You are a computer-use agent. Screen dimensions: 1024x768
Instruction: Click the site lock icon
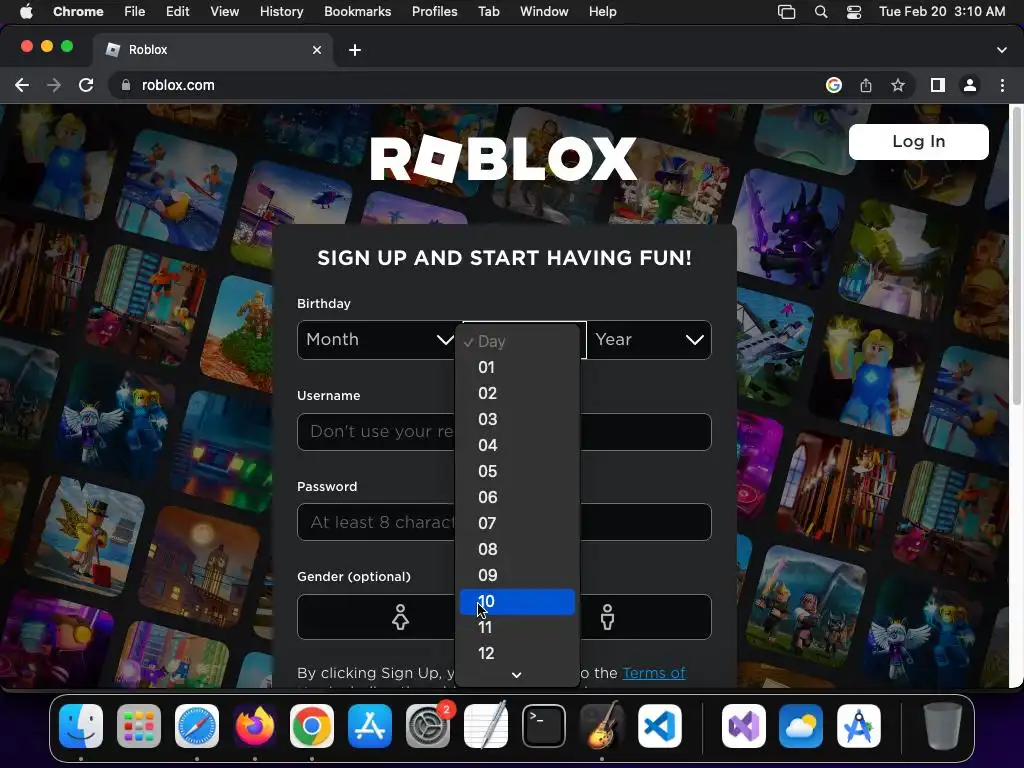[x=125, y=86]
